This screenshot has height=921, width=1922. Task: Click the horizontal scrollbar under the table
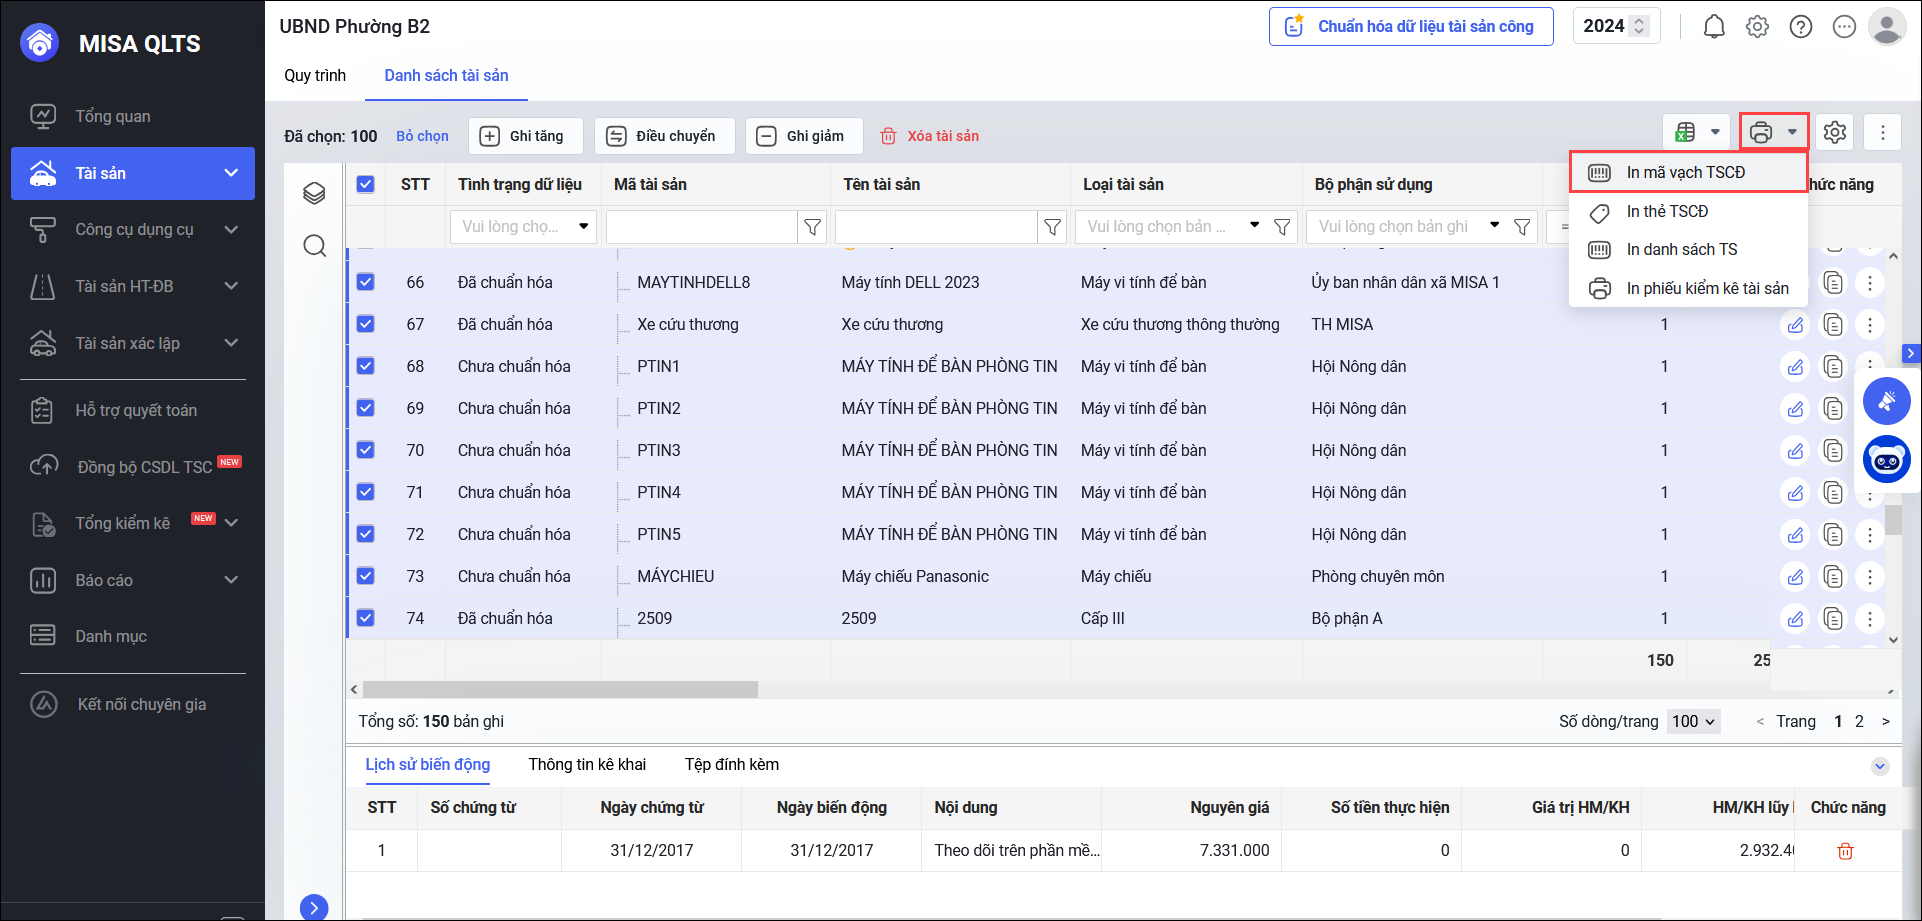pyautogui.click(x=560, y=690)
